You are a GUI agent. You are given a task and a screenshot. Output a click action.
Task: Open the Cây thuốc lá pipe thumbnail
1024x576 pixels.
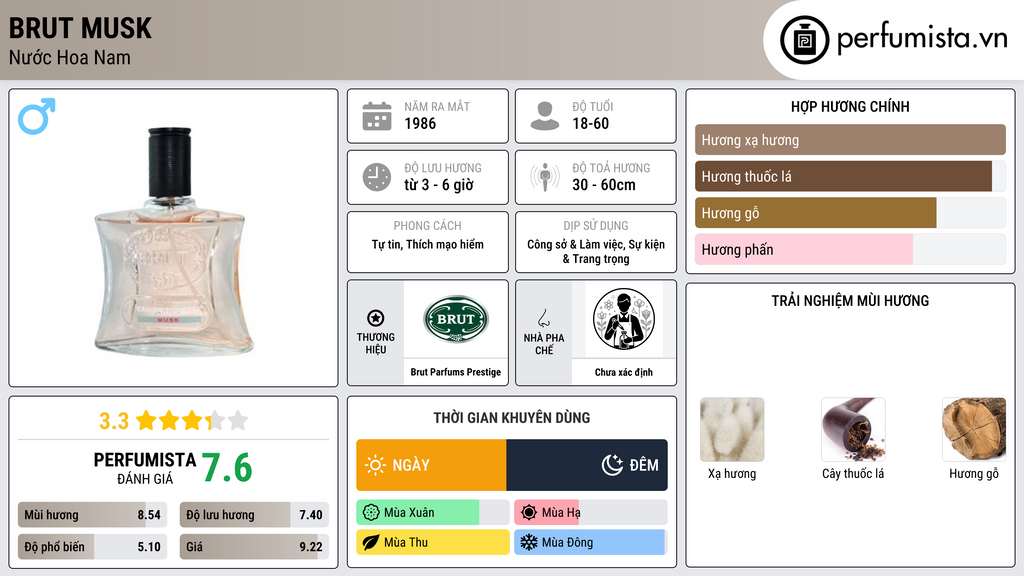point(853,430)
